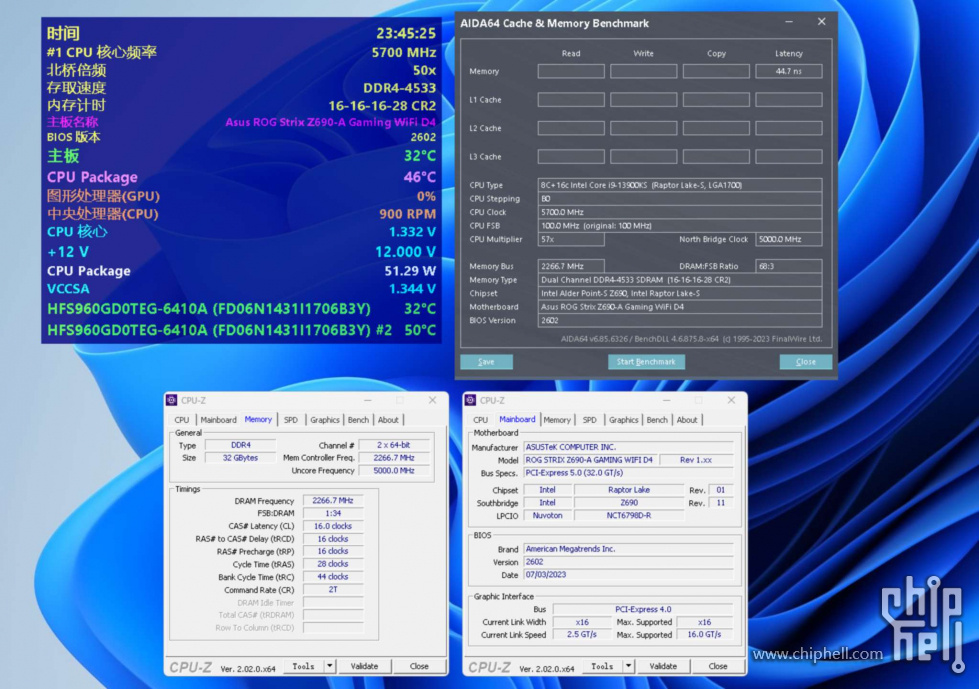Click Memory Type Dual Channel DDR4-4533 field
This screenshot has width=979, height=689.
click(x=680, y=280)
